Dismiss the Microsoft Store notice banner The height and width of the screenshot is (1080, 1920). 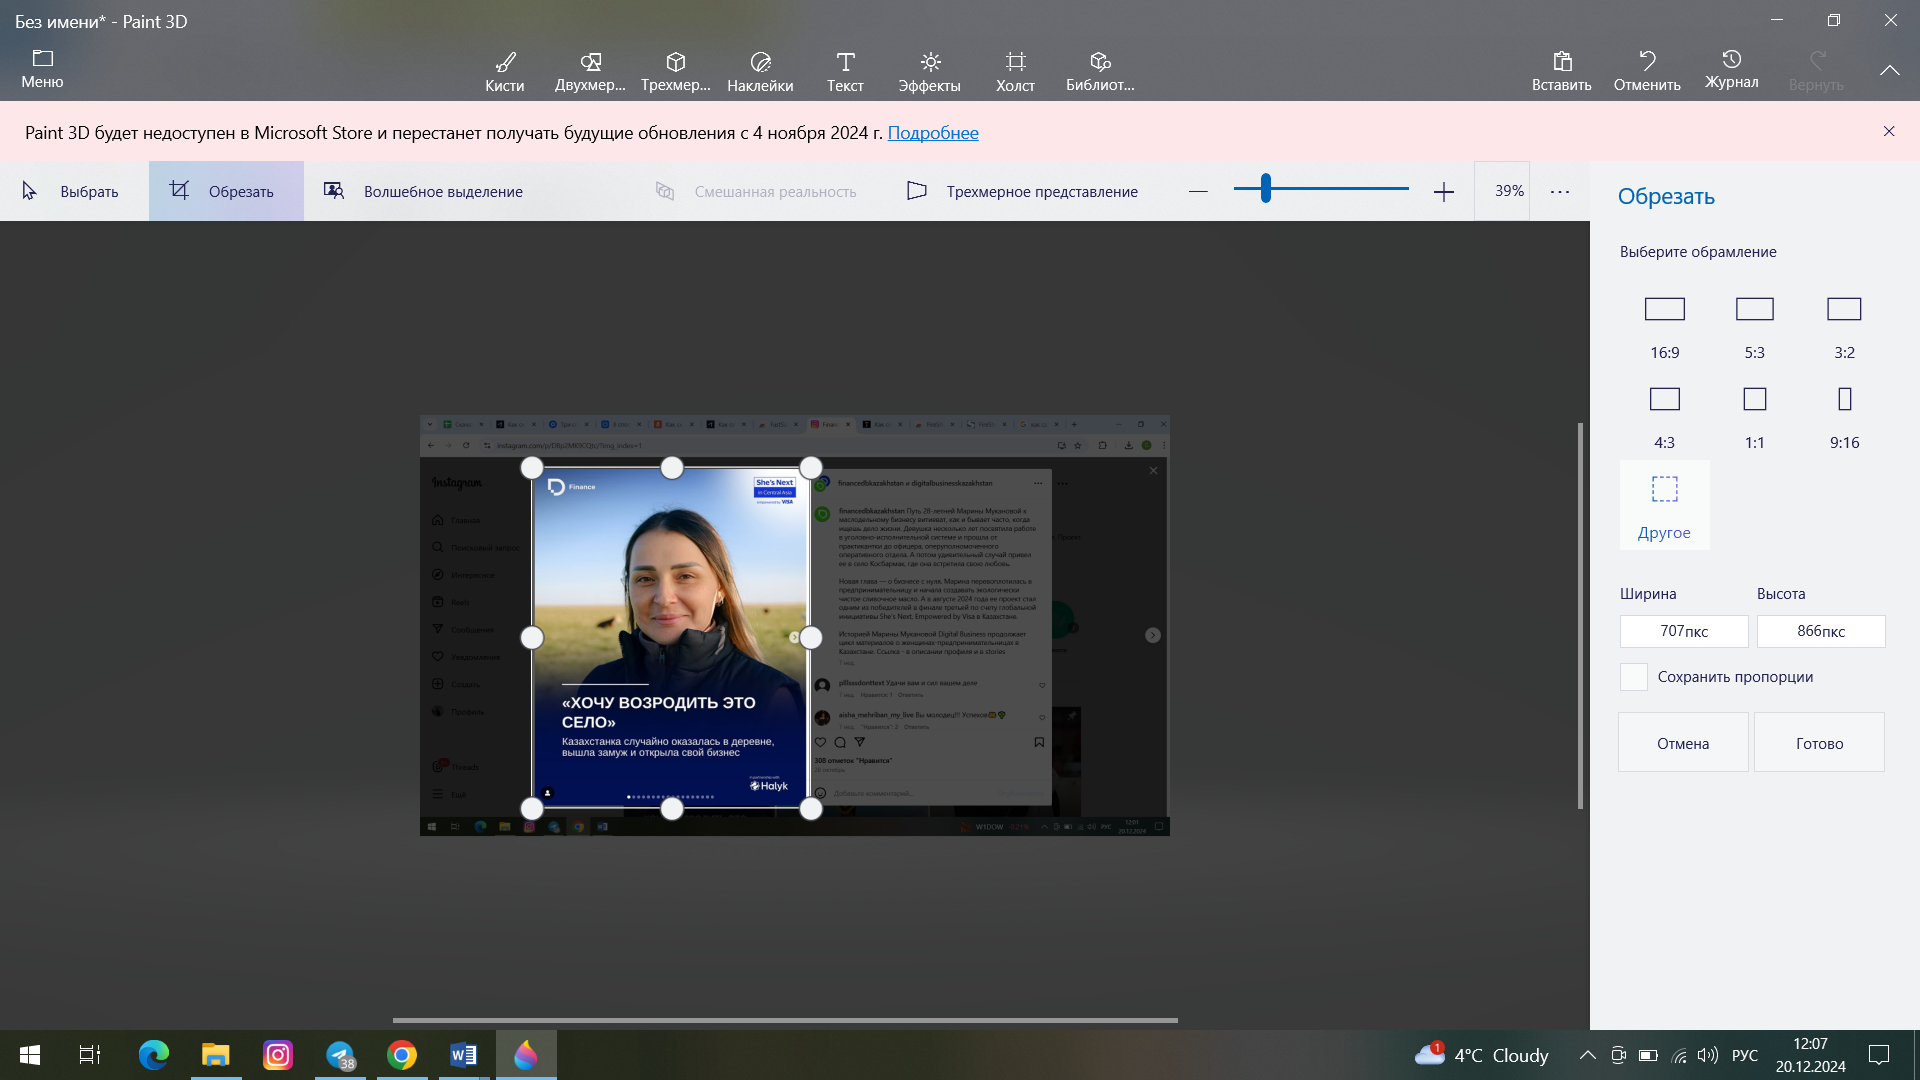click(x=1889, y=132)
